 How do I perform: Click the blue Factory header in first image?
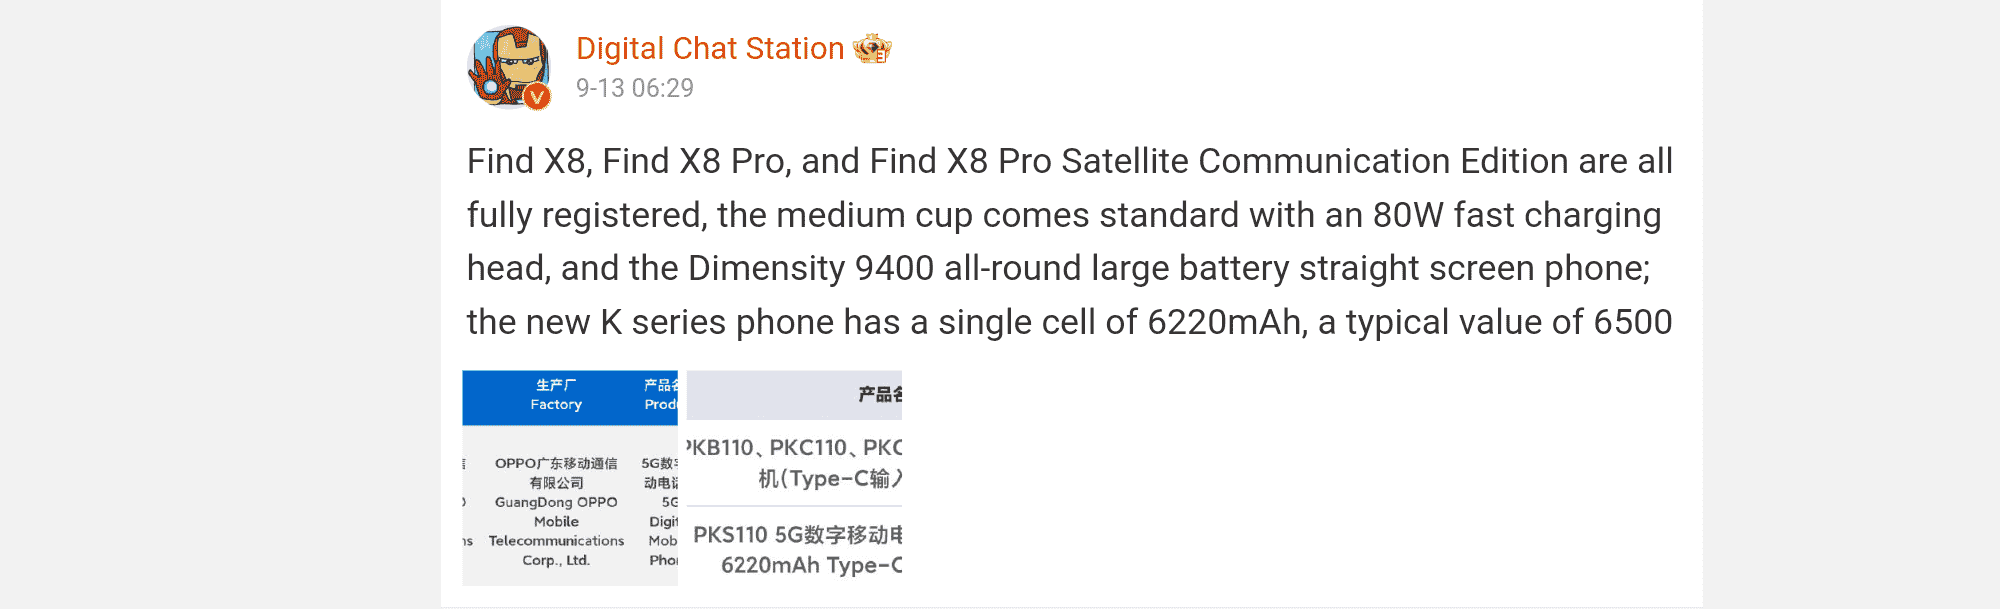[556, 396]
